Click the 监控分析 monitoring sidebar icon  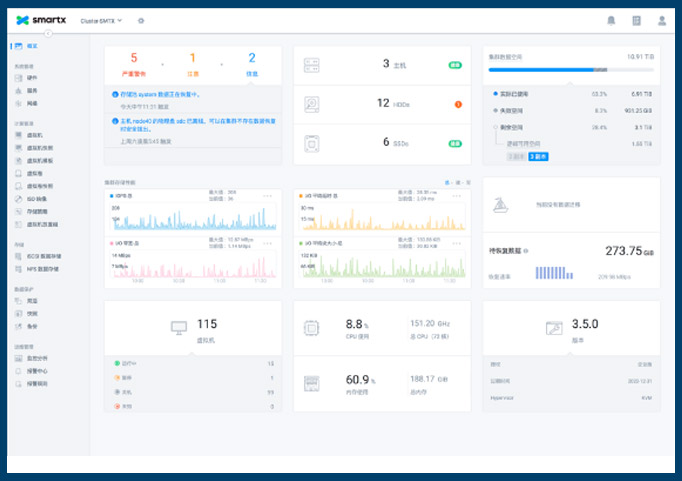click(x=18, y=358)
